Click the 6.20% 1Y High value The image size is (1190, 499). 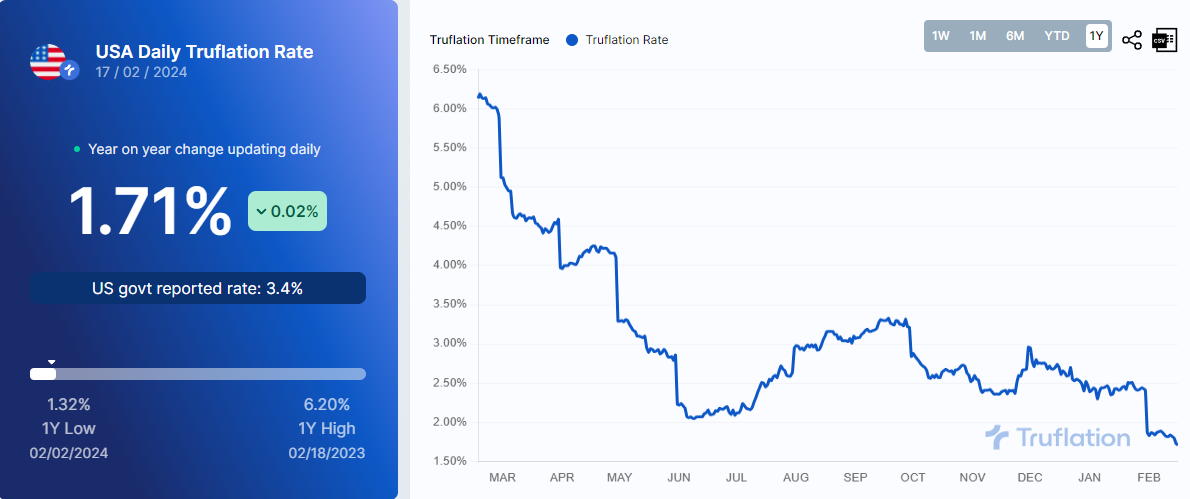point(327,404)
